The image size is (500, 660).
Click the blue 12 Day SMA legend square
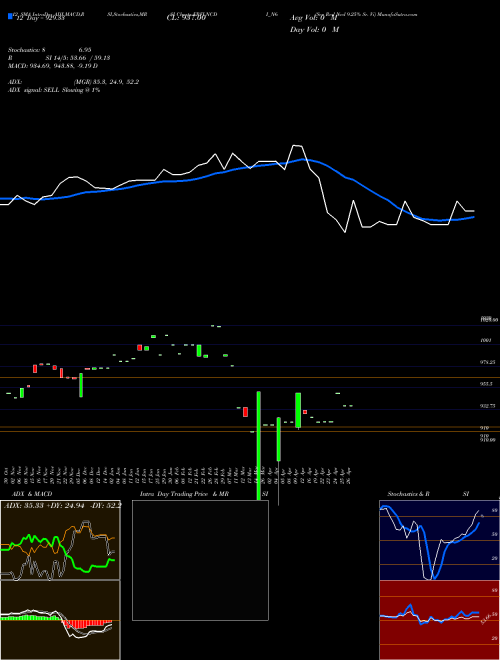(x=11, y=17)
